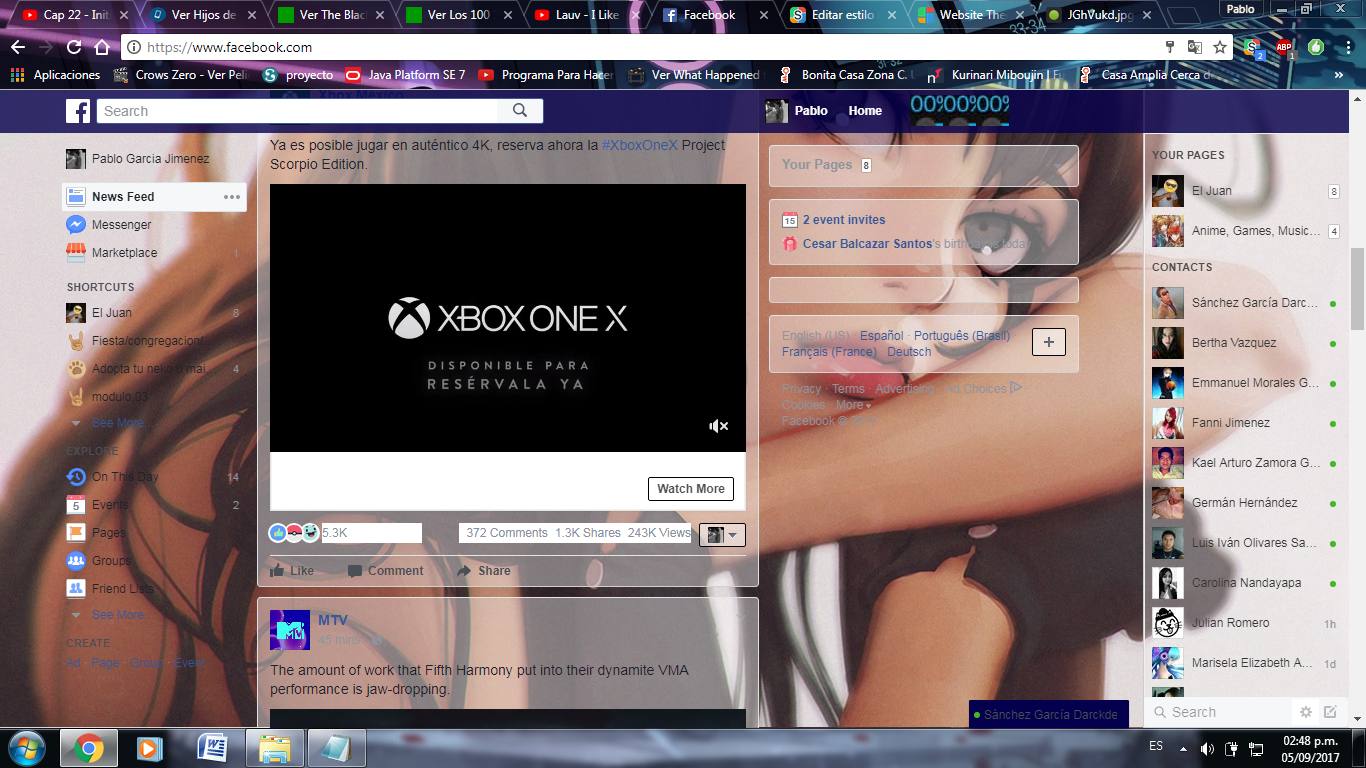View 2 event invites

click(844, 220)
